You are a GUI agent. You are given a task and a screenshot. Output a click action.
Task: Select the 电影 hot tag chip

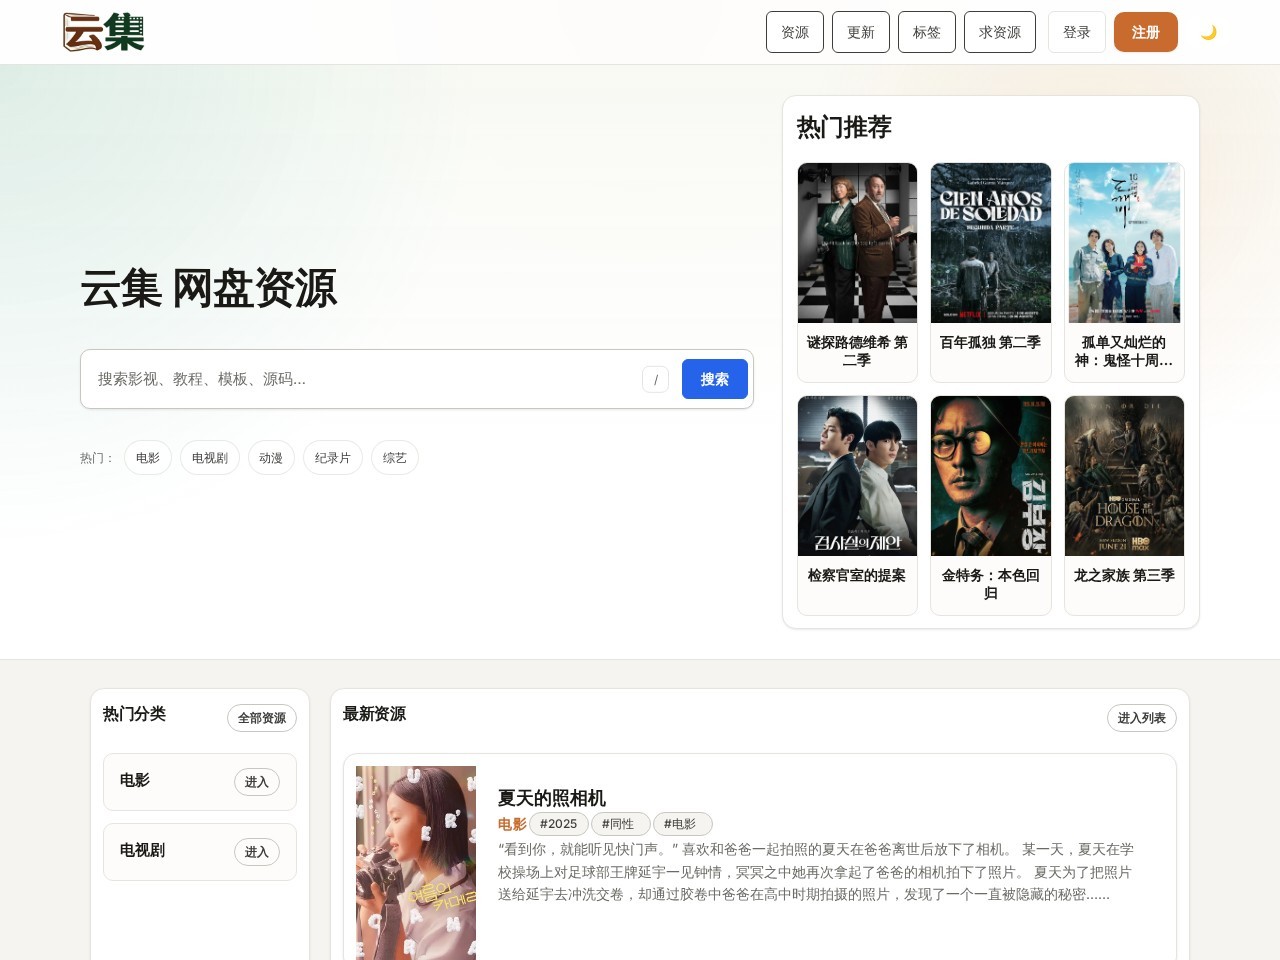[x=148, y=458]
